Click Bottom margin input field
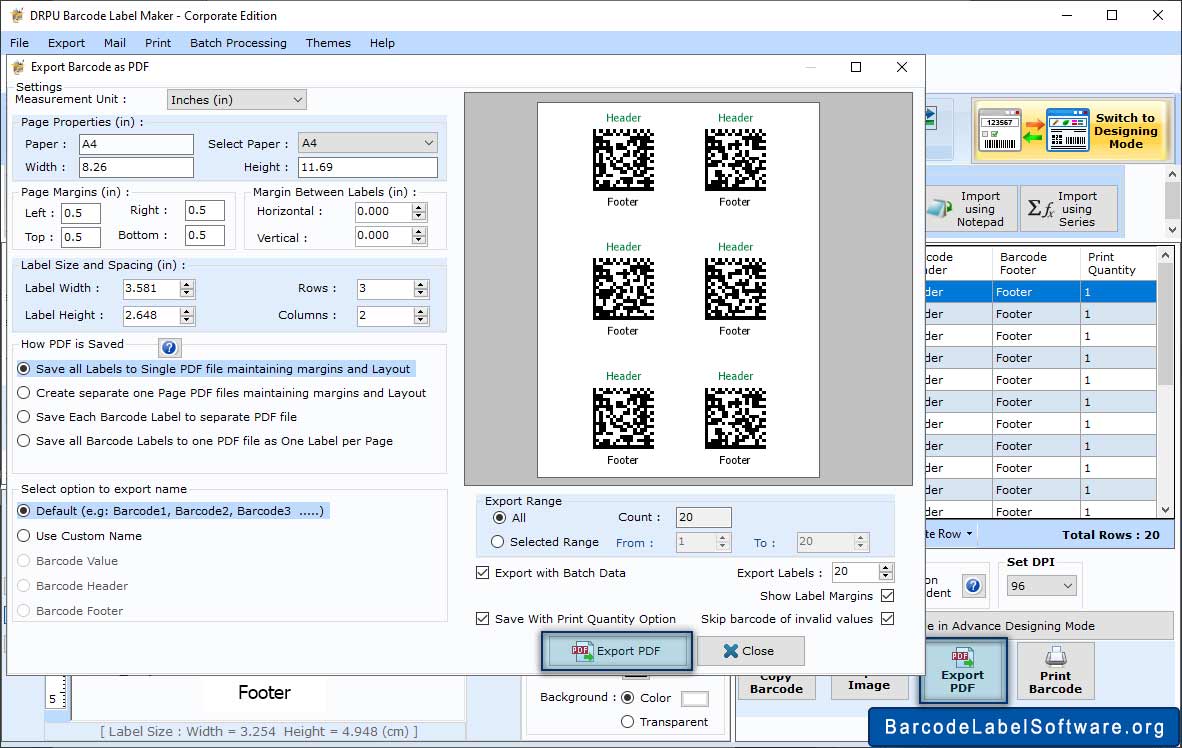The image size is (1182, 748). point(204,235)
